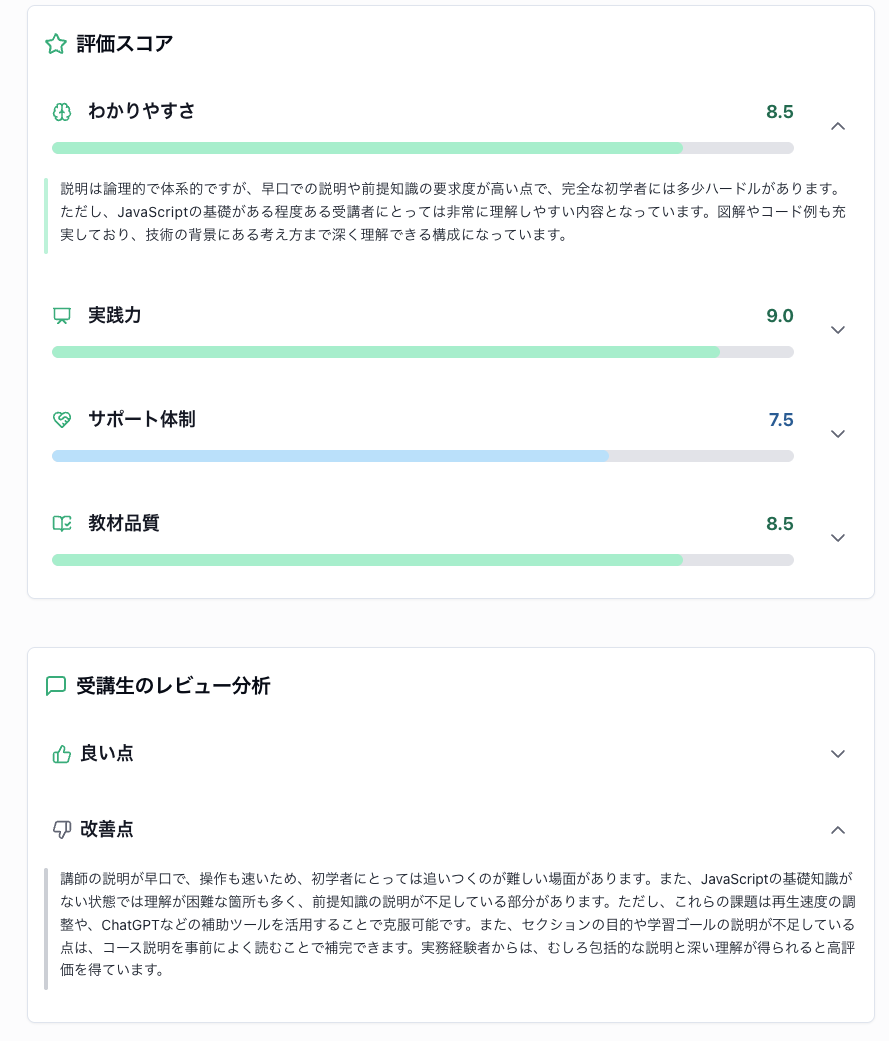Click the presentation board icon beside 実践力
The image size is (889, 1041).
coord(62,316)
